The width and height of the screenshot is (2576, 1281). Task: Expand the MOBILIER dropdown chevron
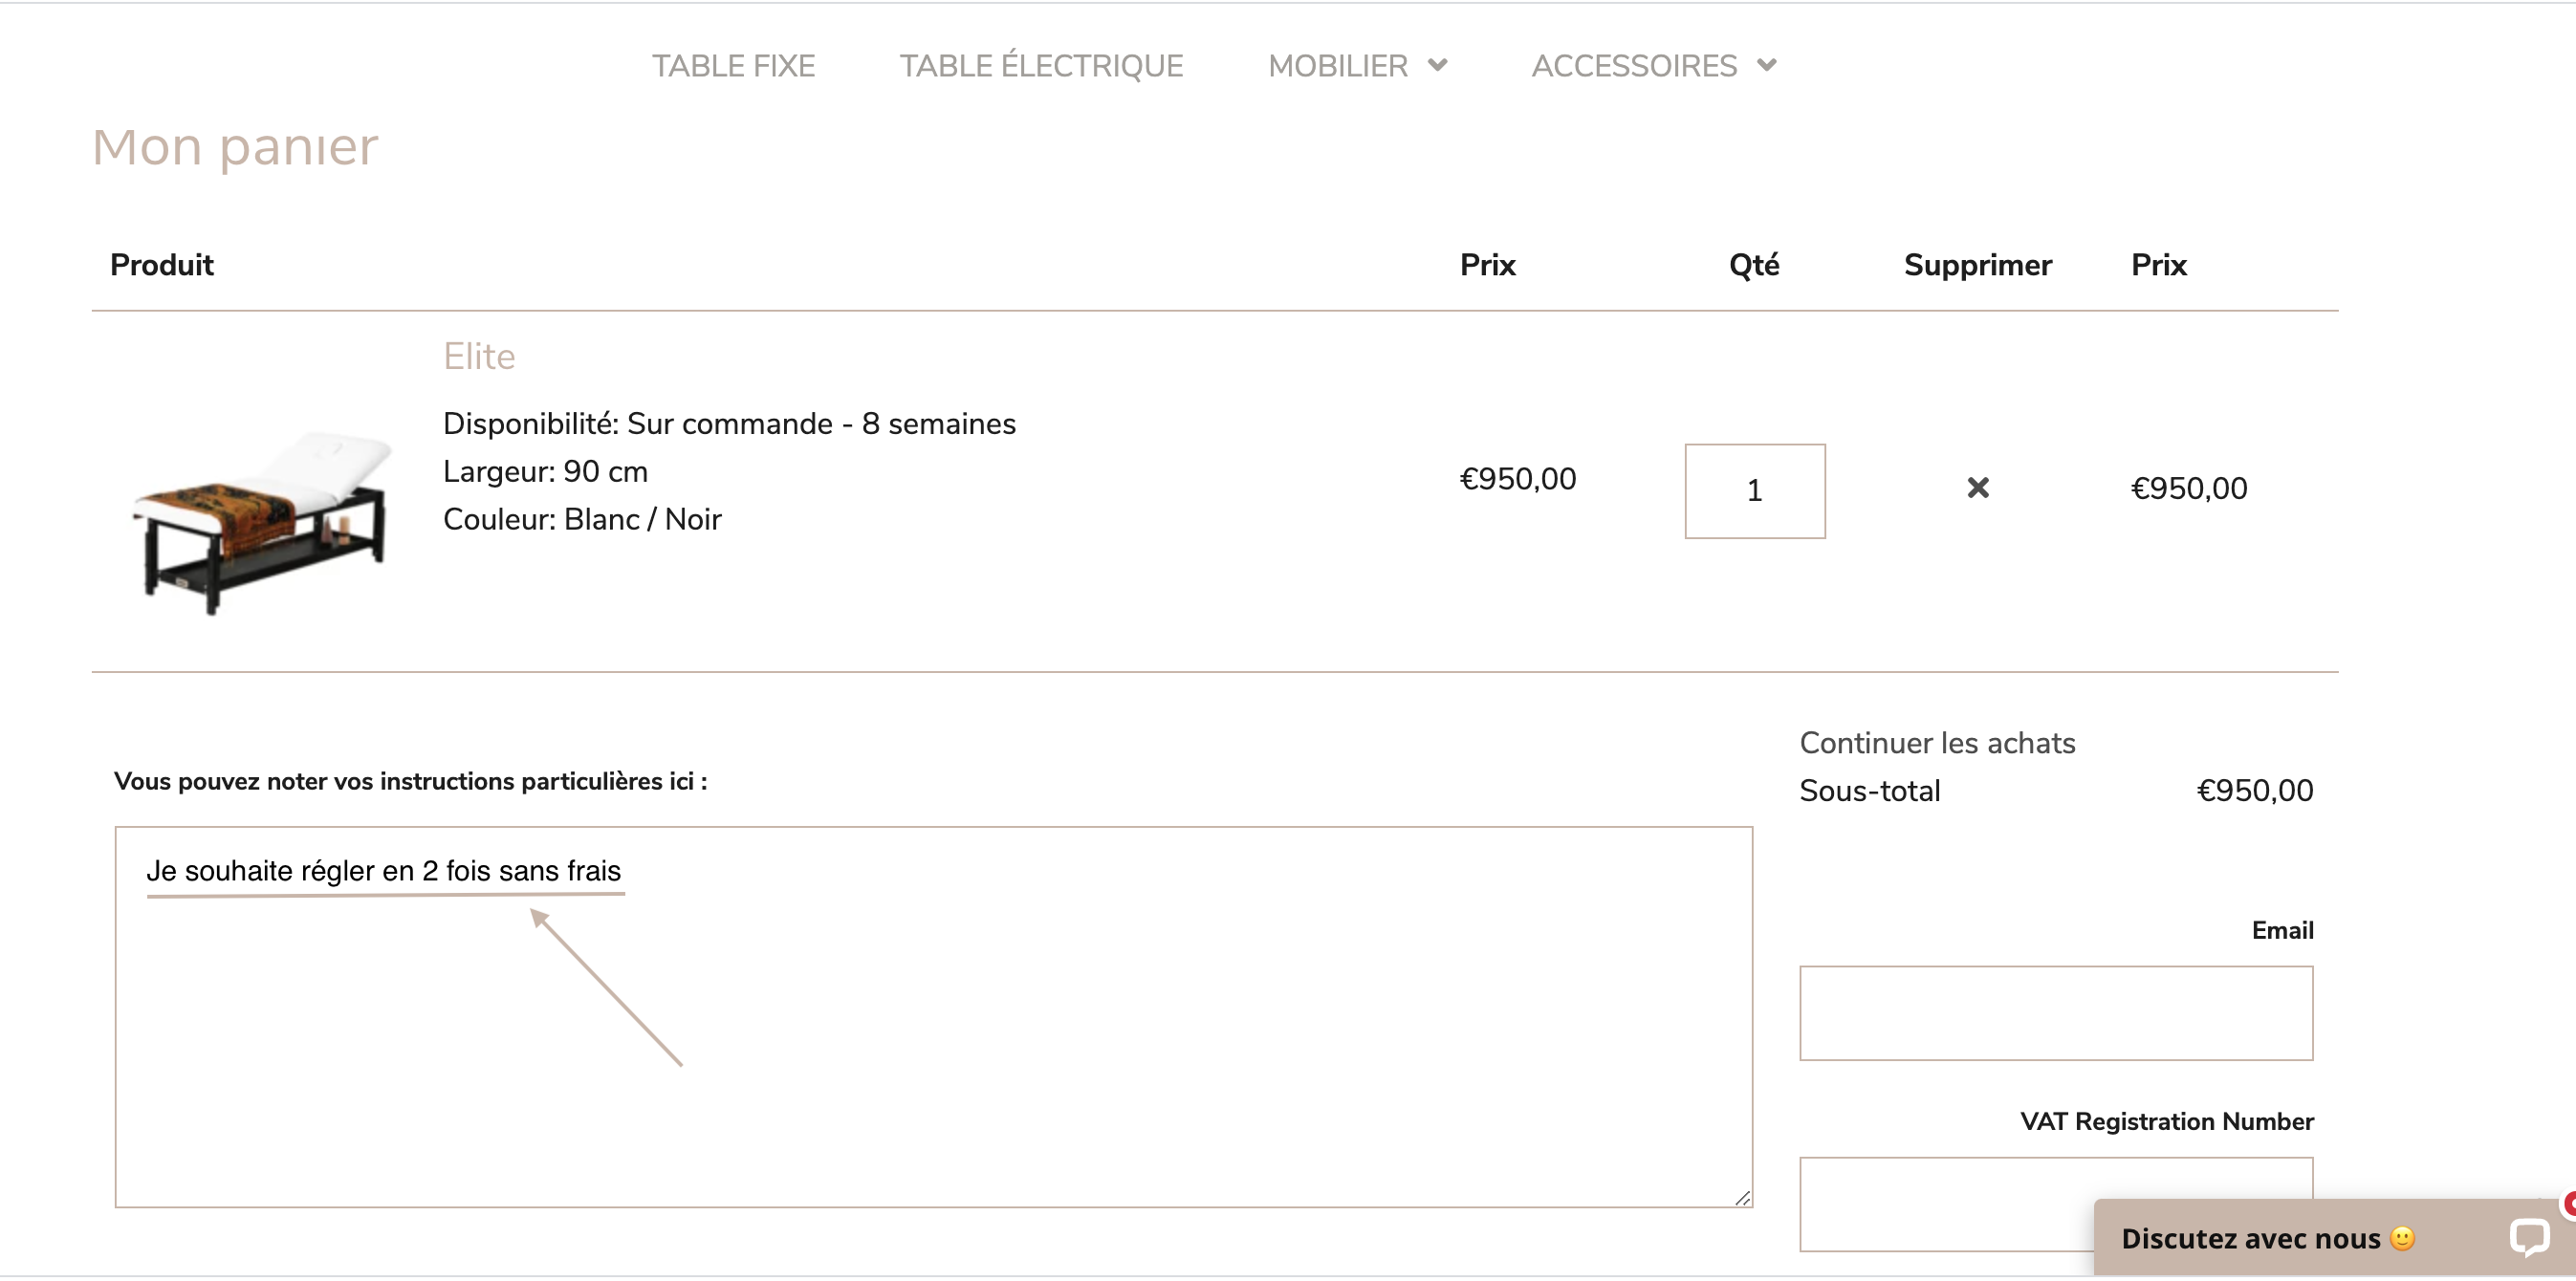[1438, 65]
